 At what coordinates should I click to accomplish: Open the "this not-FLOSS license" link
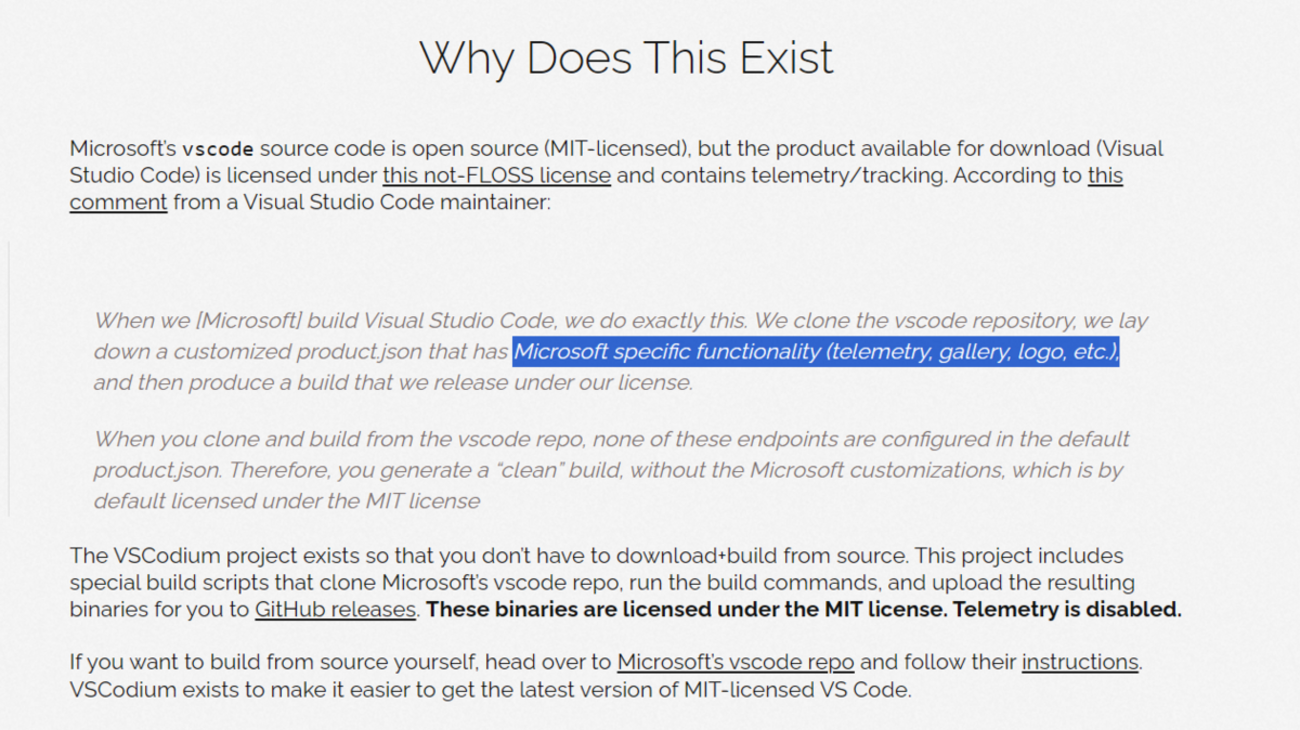[x=496, y=176]
